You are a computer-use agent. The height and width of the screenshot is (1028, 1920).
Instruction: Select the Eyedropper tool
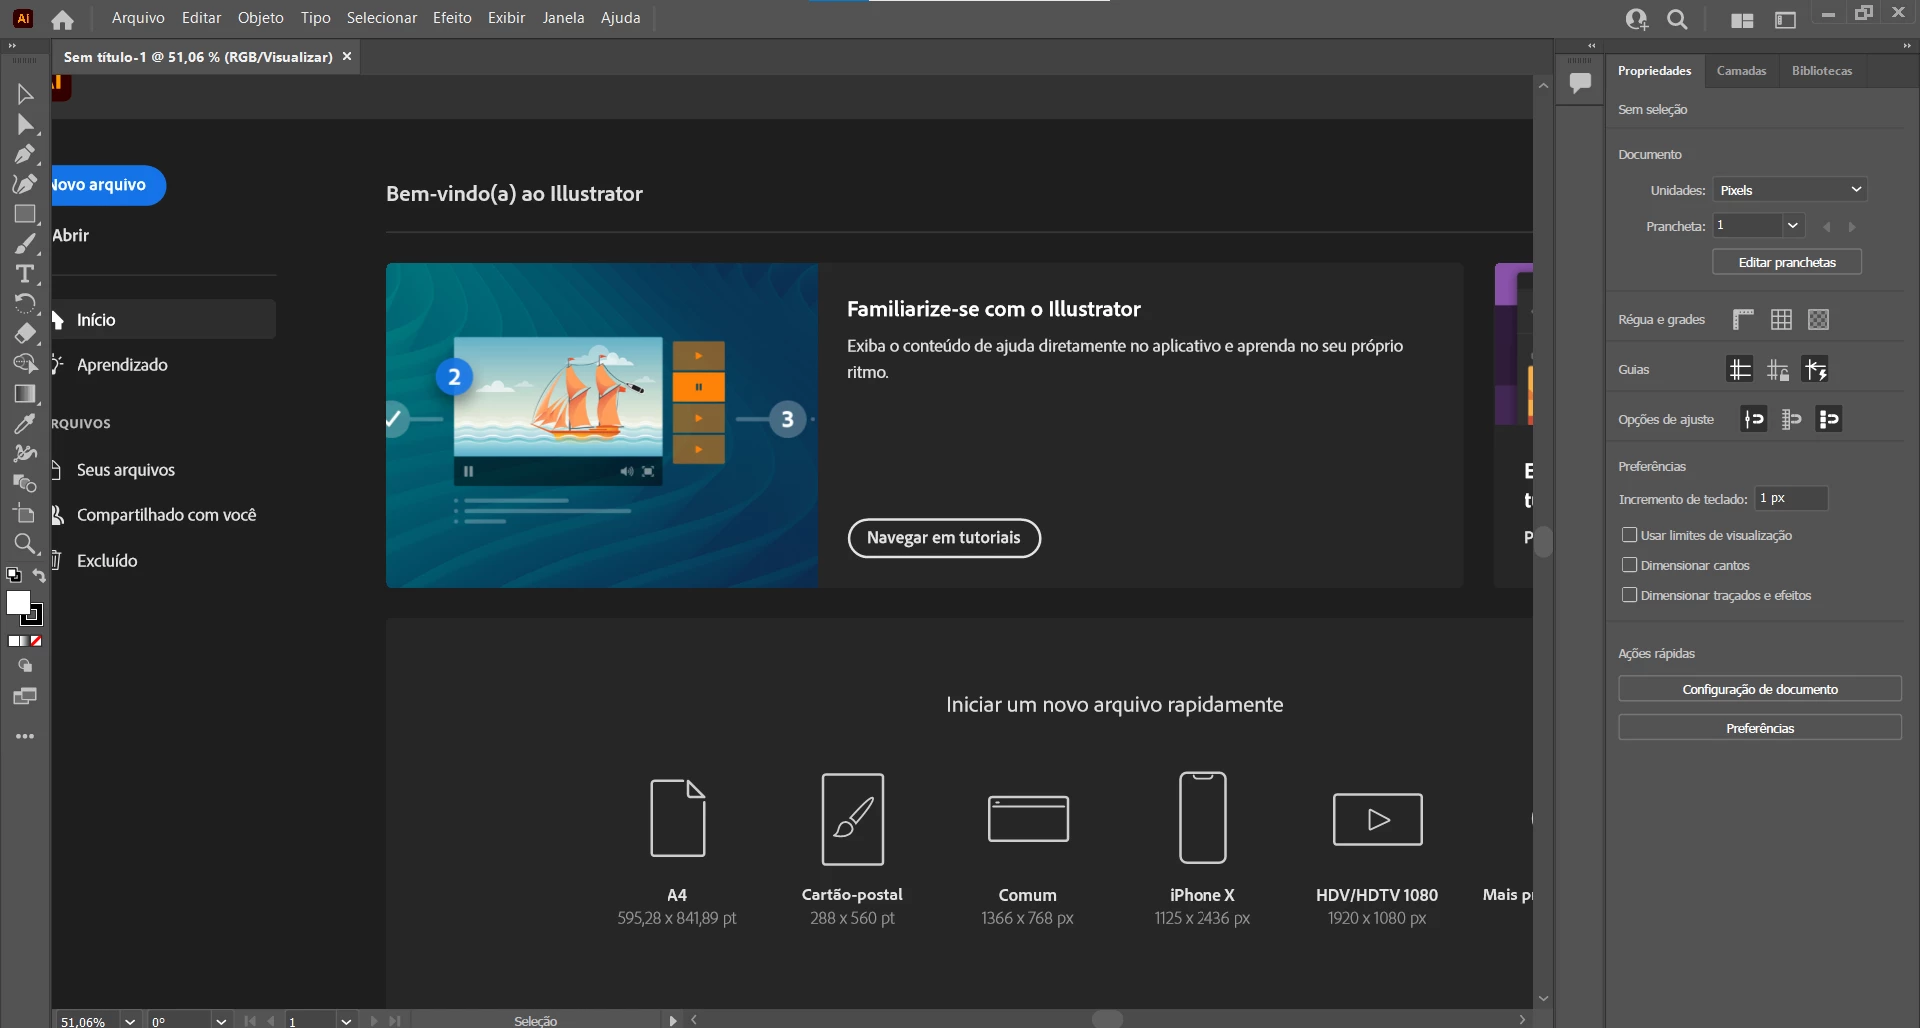(25, 424)
